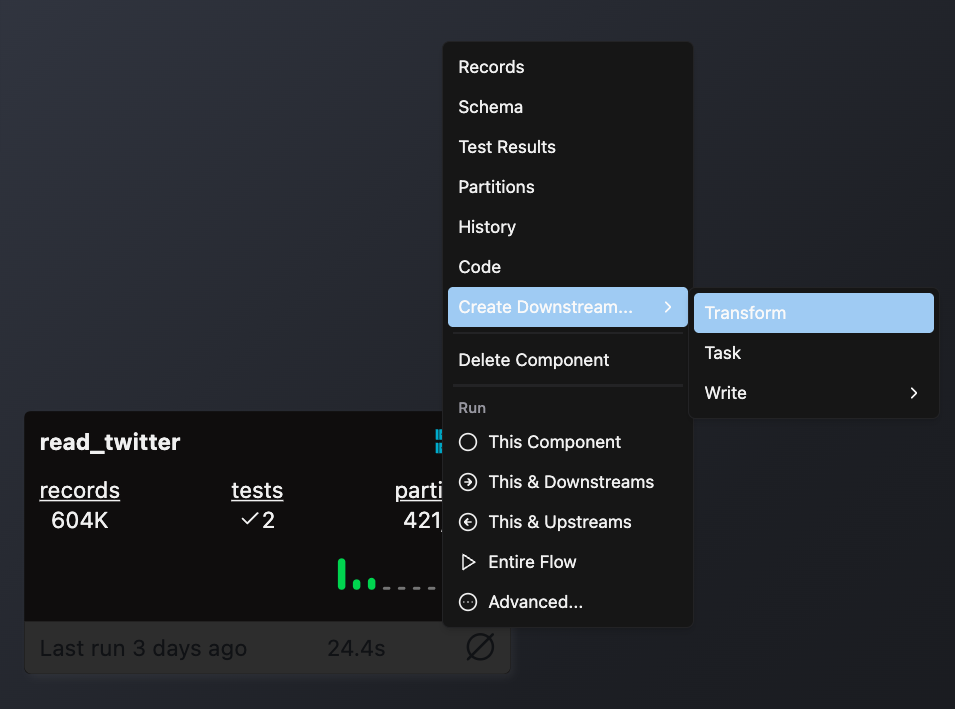
Task: Click the slashed circle icon in card footer
Action: (x=480, y=647)
